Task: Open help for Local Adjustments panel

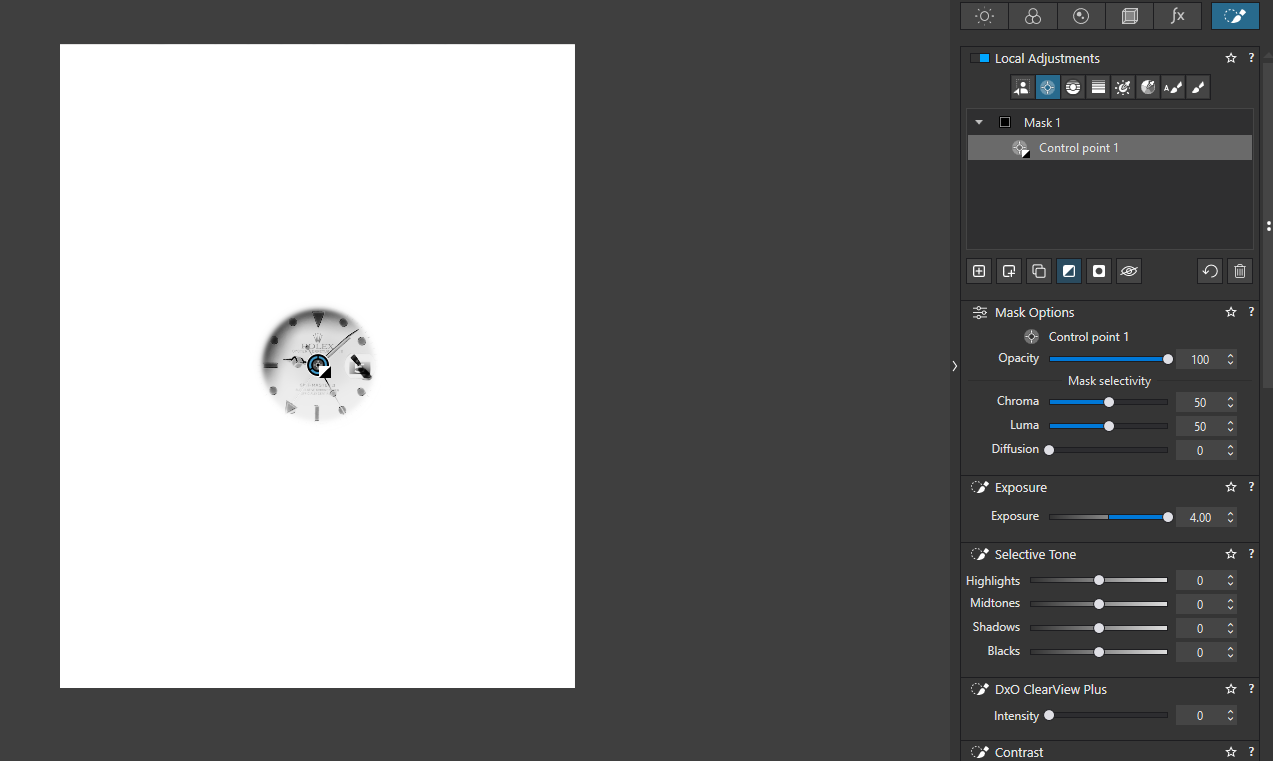Action: [x=1251, y=59]
